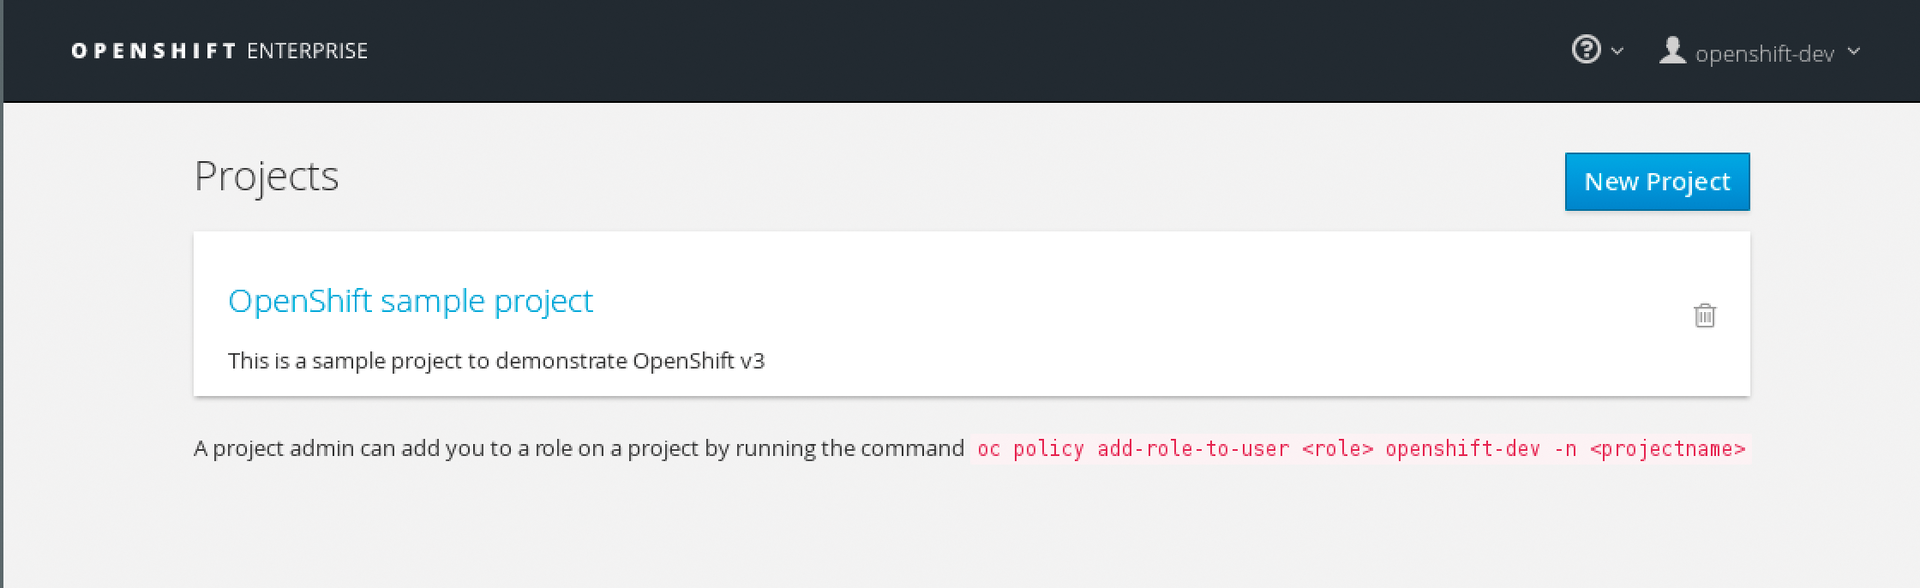1920x588 pixels.
Task: Open the help question mark icon
Action: (1586, 49)
